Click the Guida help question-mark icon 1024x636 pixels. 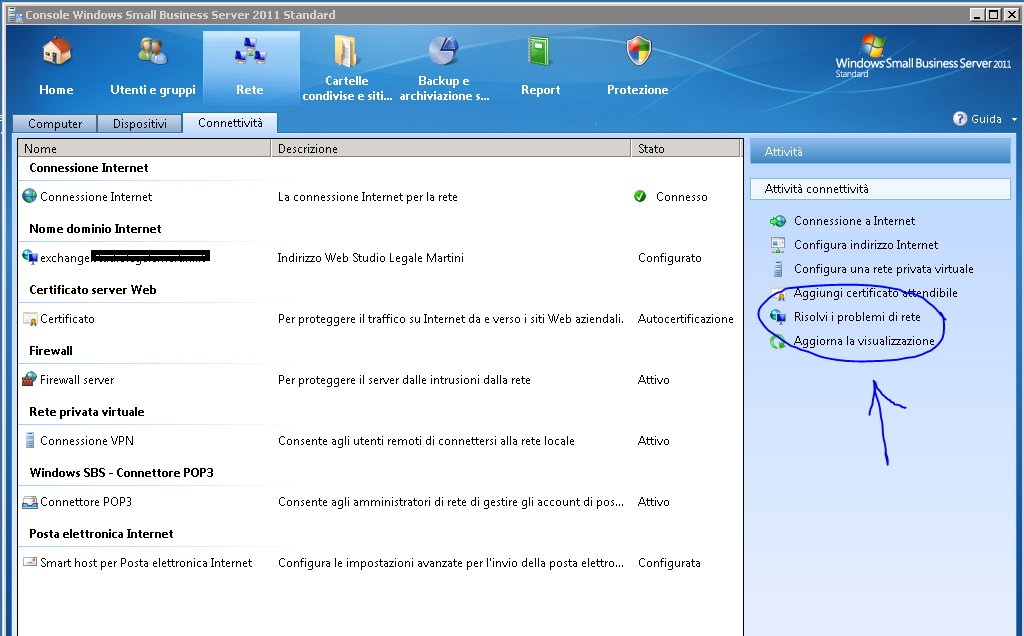959,119
